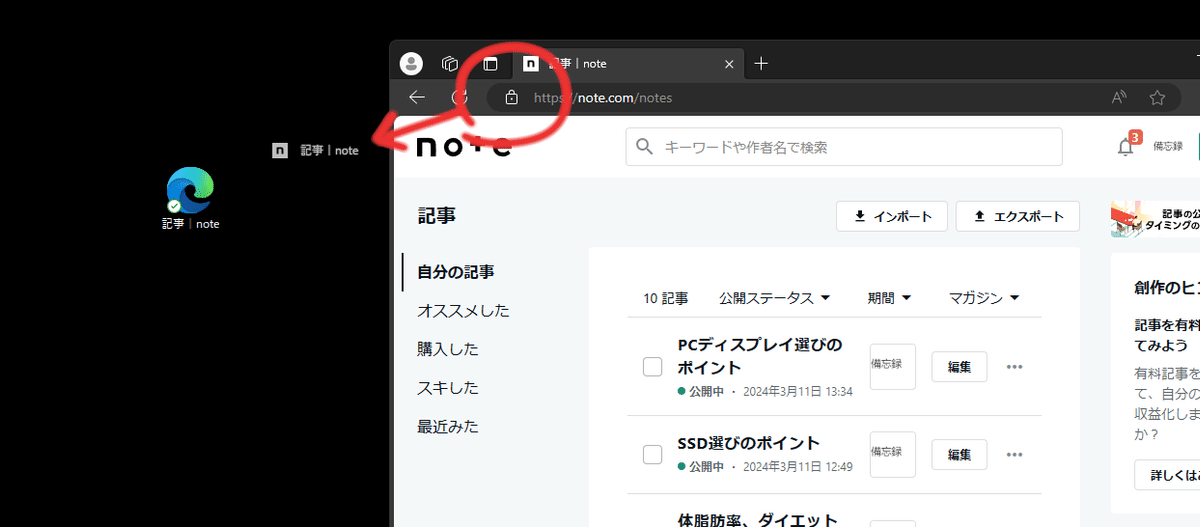
Task: Open the 備忘録 account in the header
Action: [x=1168, y=146]
